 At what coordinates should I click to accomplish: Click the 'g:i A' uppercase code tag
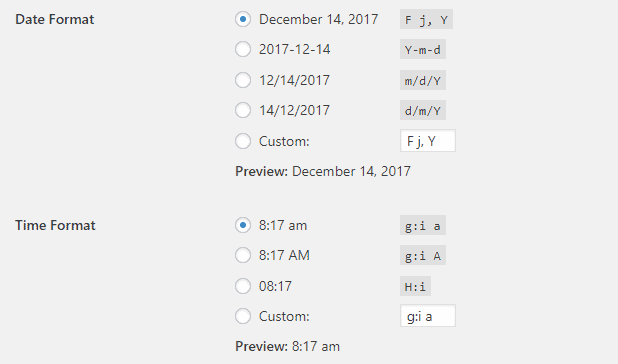423,255
